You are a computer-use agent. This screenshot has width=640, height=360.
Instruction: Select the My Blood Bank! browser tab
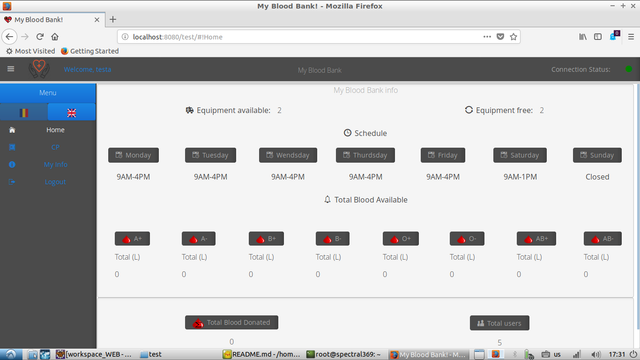tap(52, 20)
